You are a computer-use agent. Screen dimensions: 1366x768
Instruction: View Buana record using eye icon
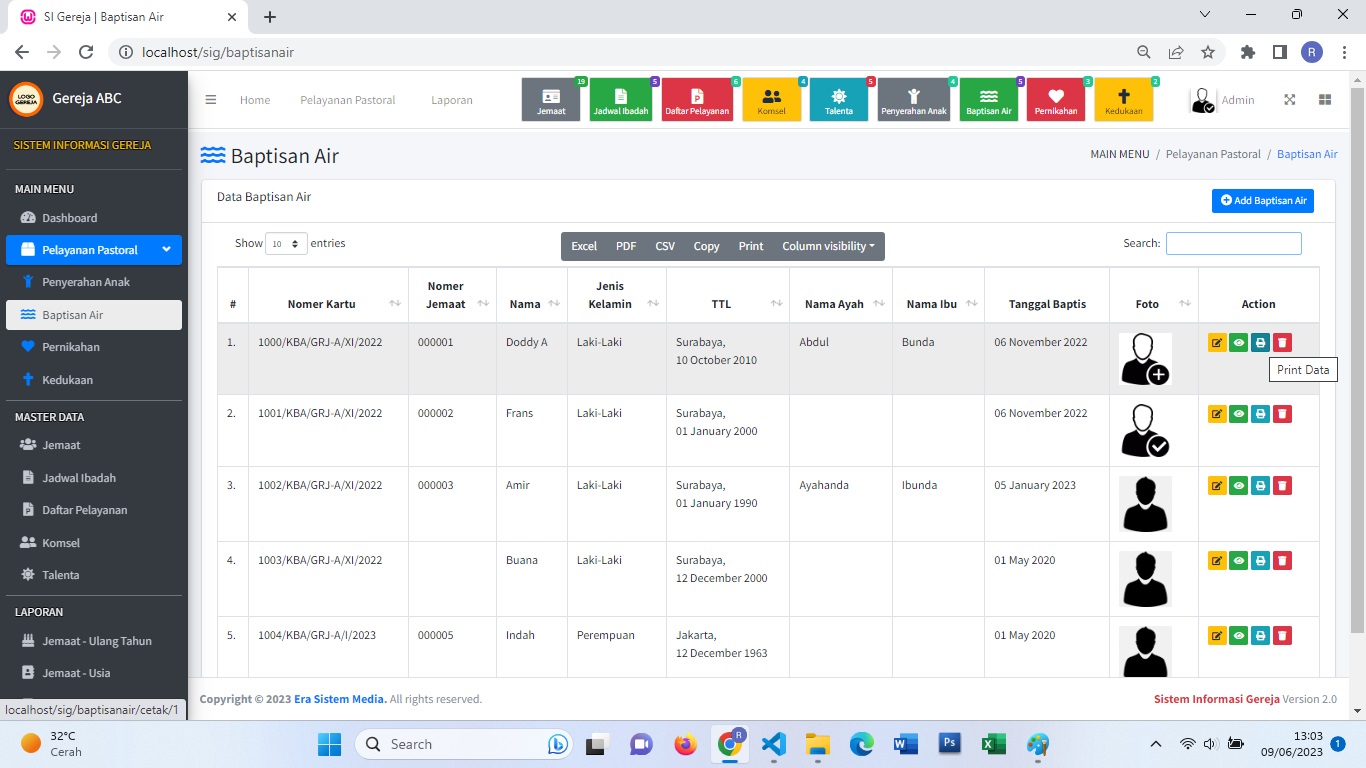tap(1238, 561)
